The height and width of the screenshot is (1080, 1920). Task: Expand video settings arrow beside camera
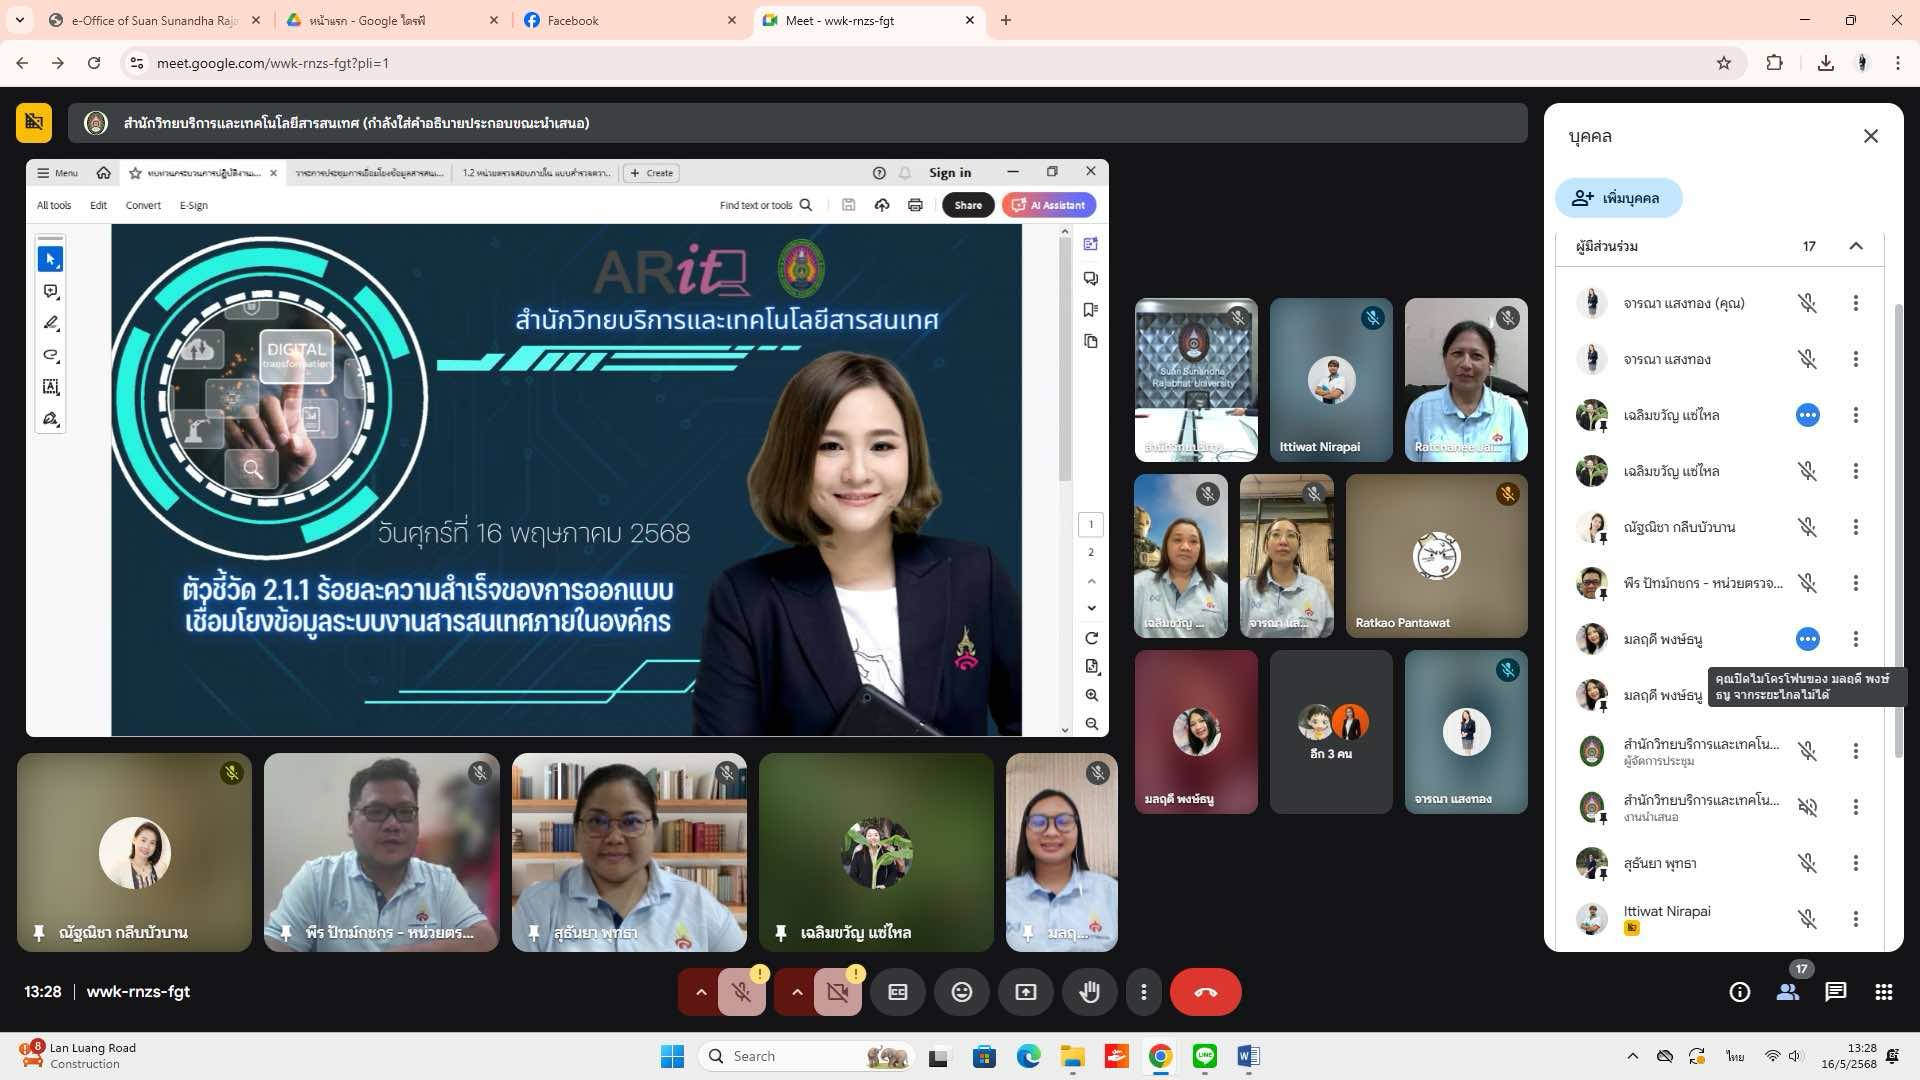797,992
